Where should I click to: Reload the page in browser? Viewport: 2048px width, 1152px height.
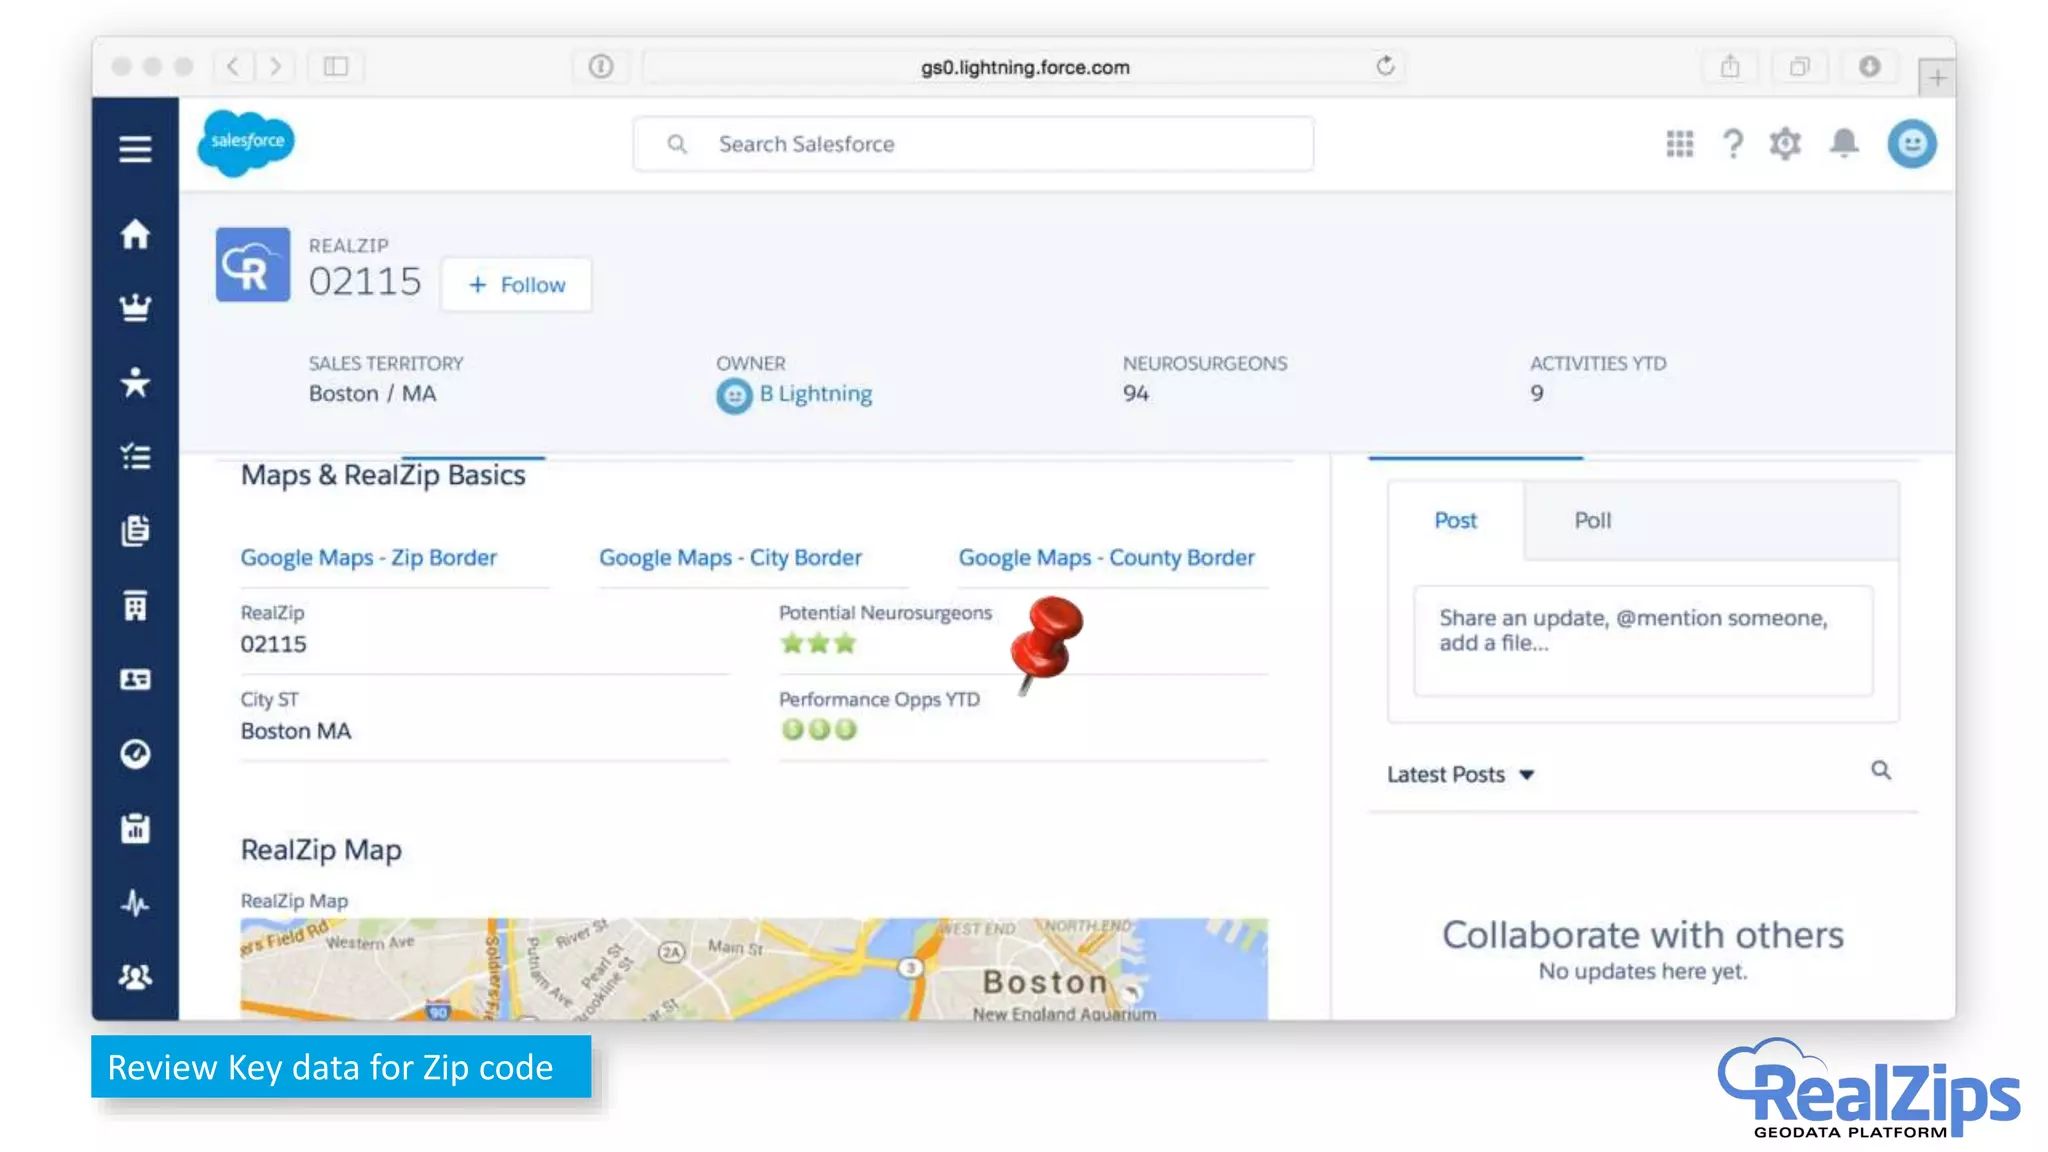point(1385,66)
